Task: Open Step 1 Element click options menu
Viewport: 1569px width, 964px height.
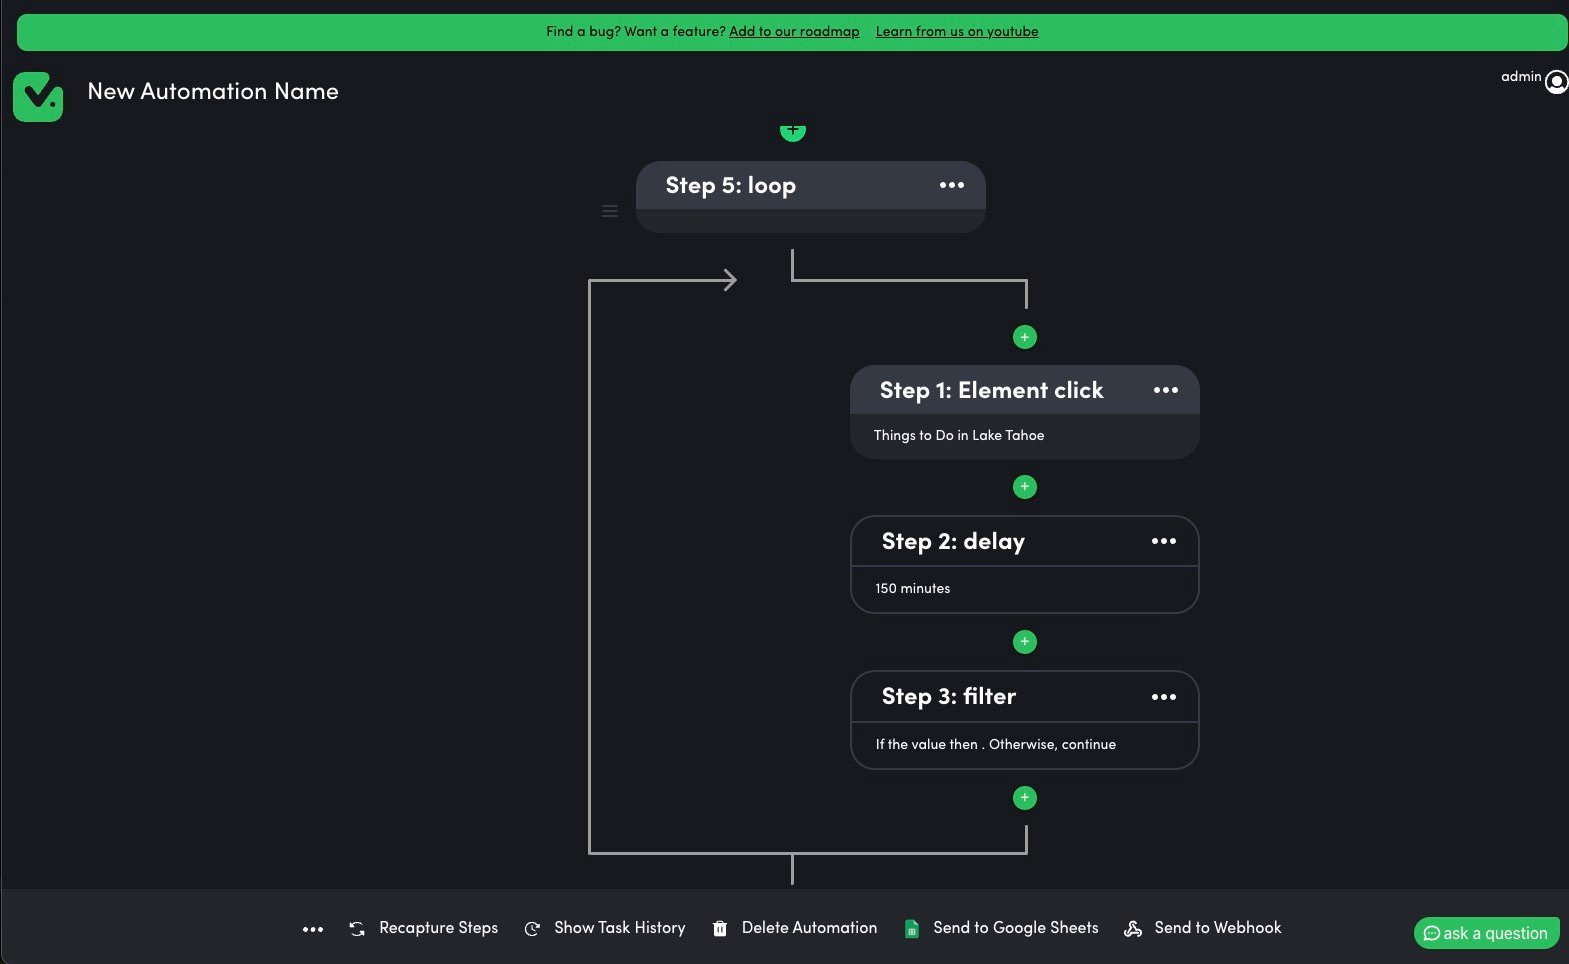Action: point(1165,390)
